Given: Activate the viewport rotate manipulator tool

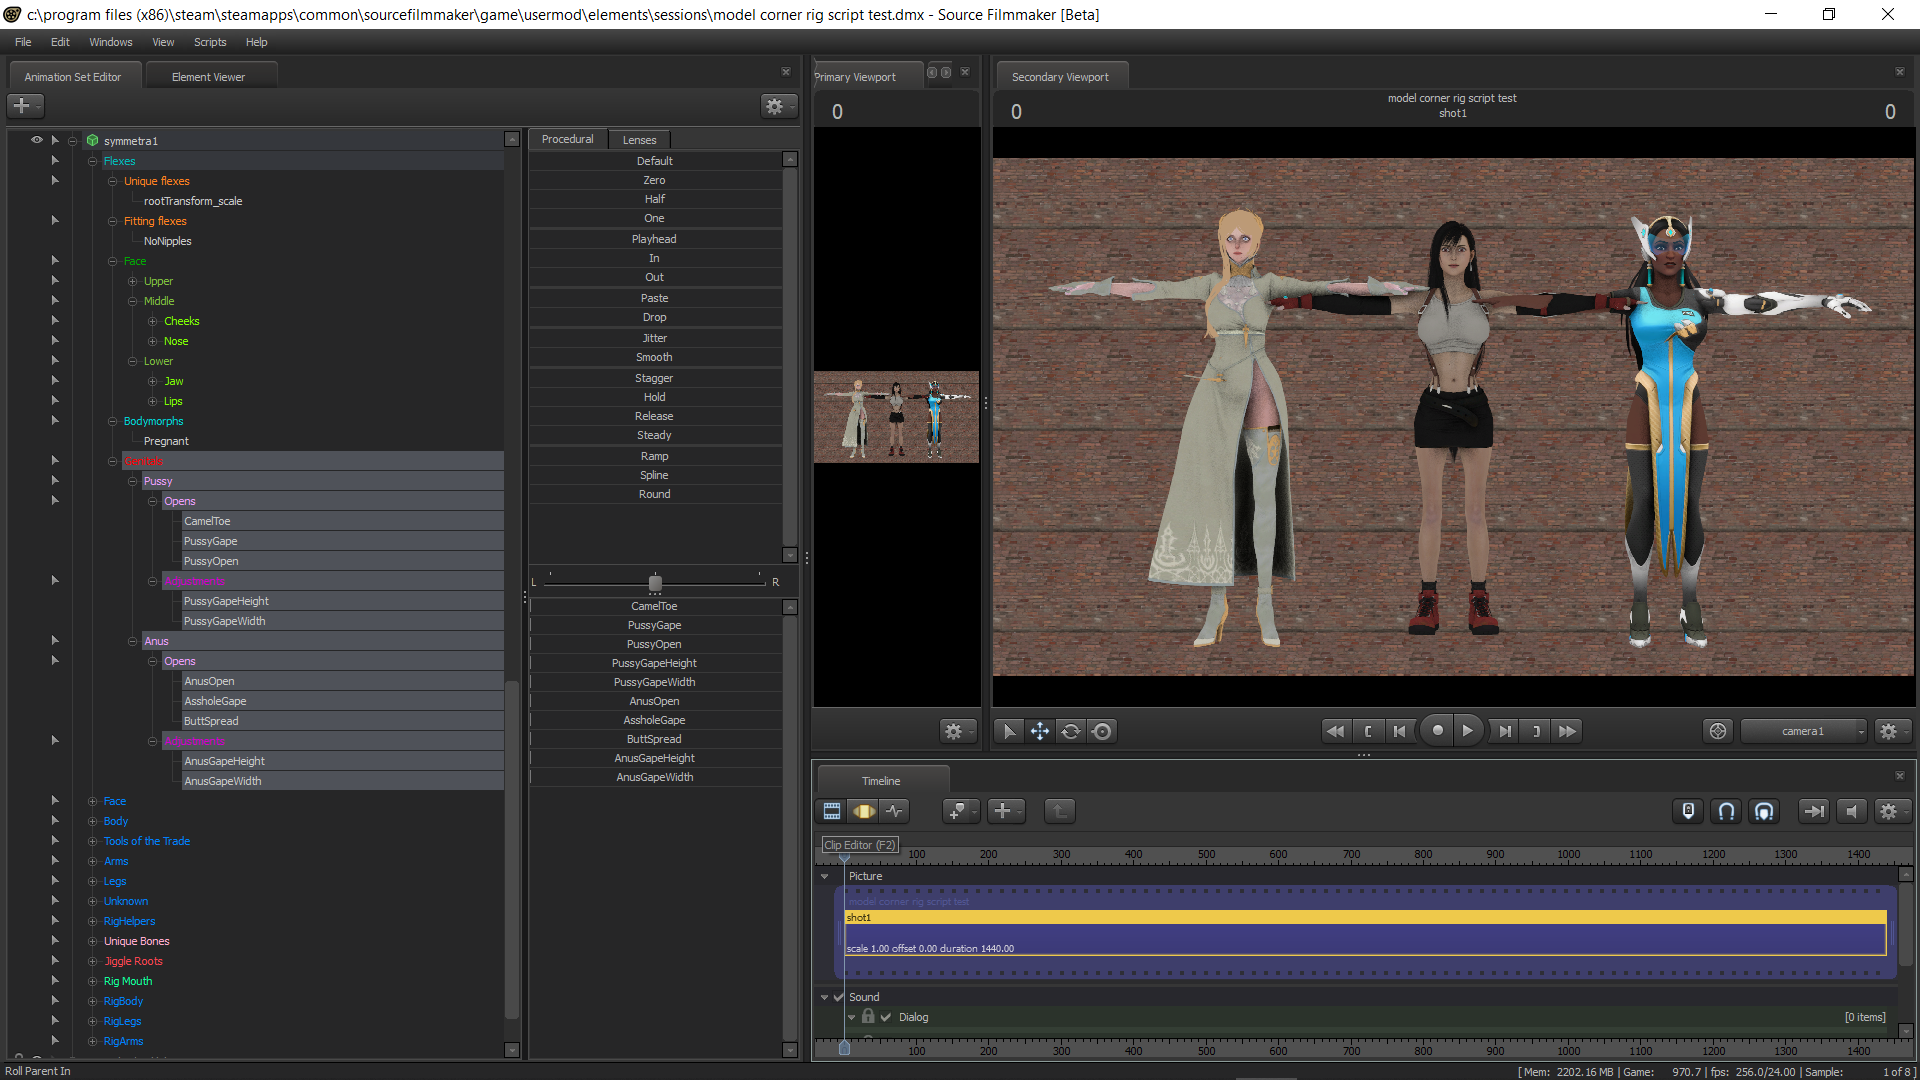Looking at the screenshot, I should pyautogui.click(x=1071, y=731).
